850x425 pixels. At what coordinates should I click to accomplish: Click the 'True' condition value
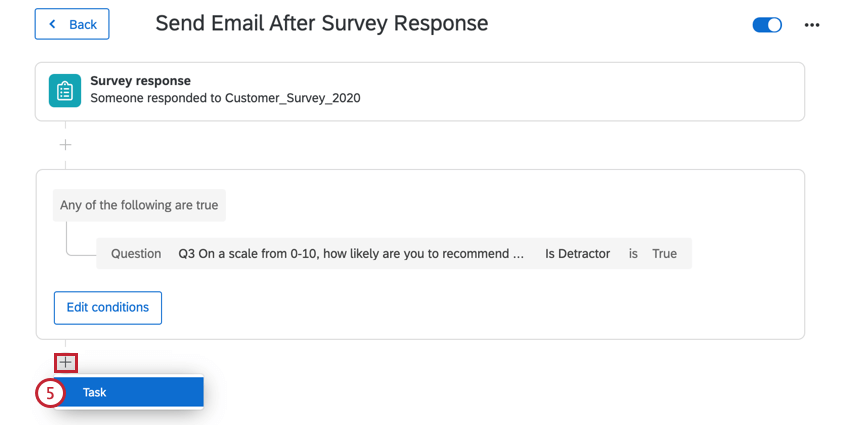(665, 254)
